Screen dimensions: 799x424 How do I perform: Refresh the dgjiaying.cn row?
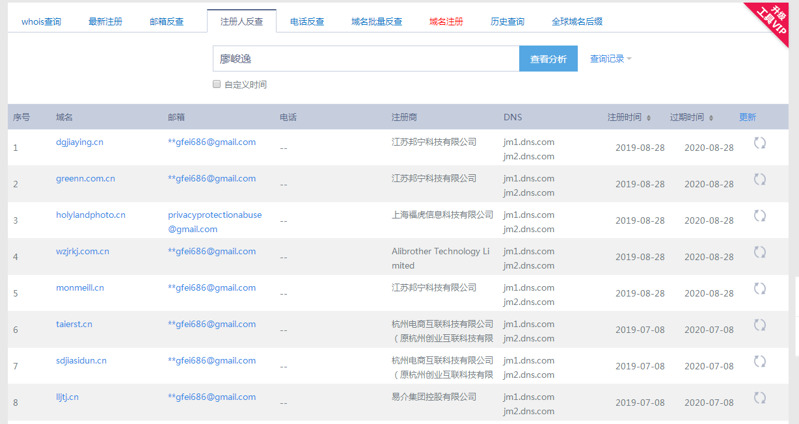click(759, 143)
